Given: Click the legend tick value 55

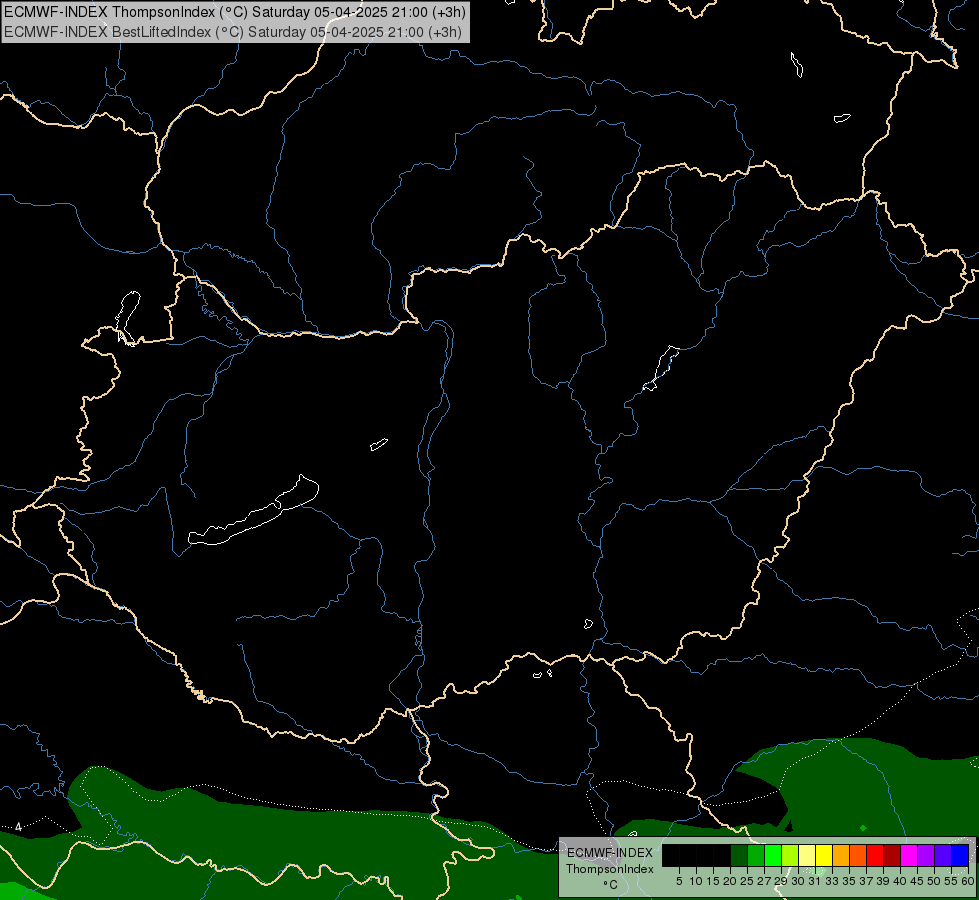Looking at the screenshot, I should pyautogui.click(x=951, y=881).
